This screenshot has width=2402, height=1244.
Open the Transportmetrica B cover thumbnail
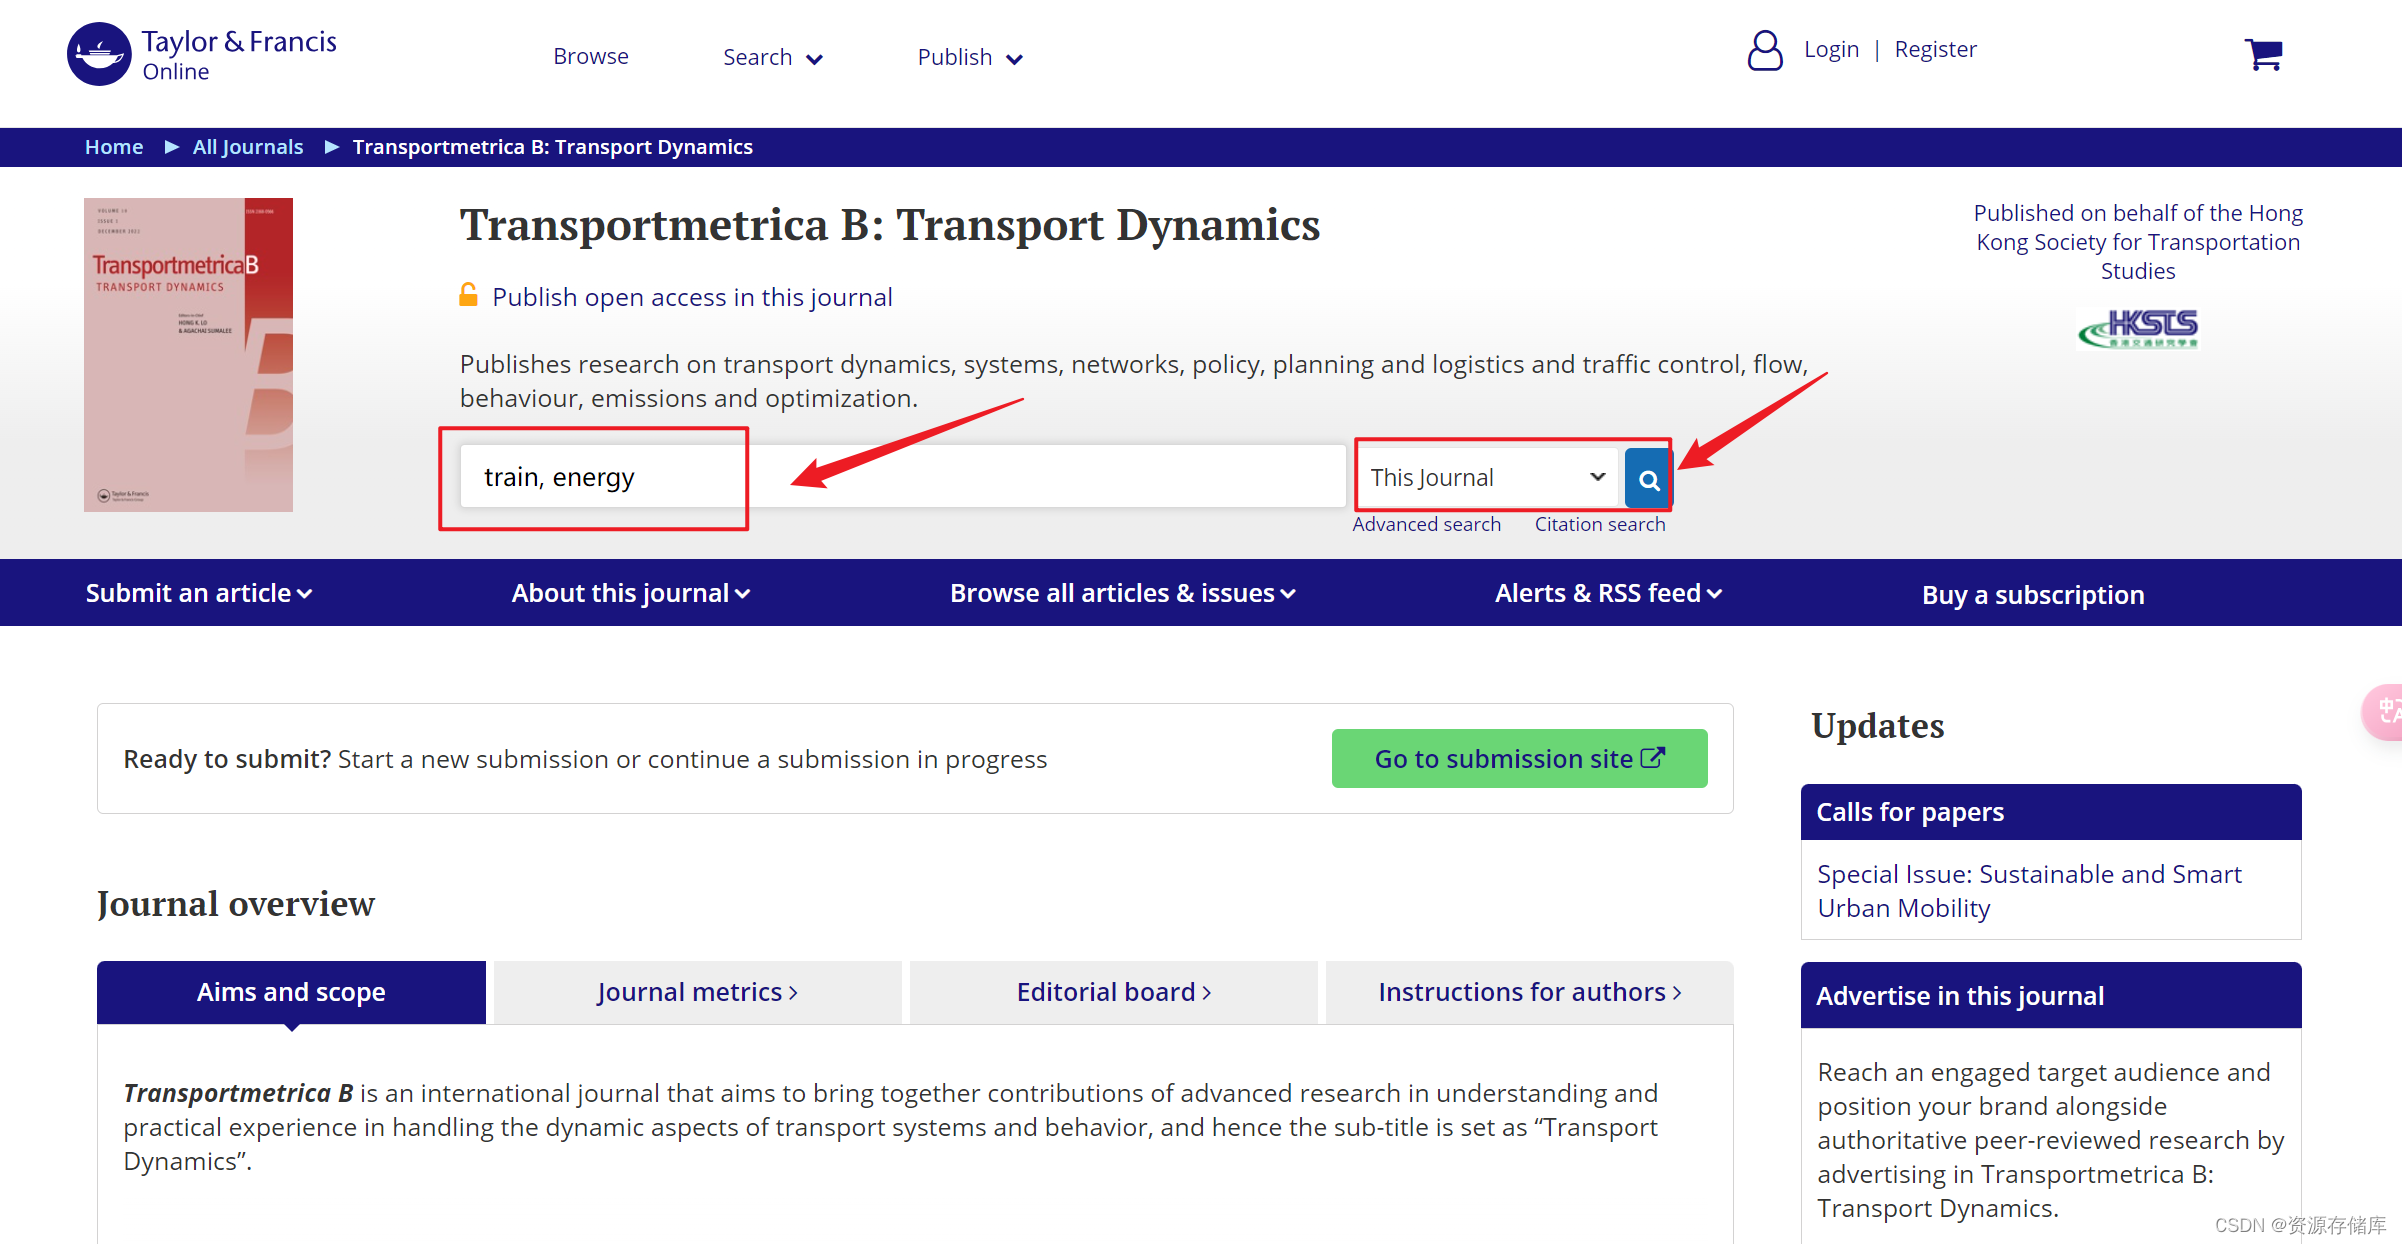pos(188,355)
